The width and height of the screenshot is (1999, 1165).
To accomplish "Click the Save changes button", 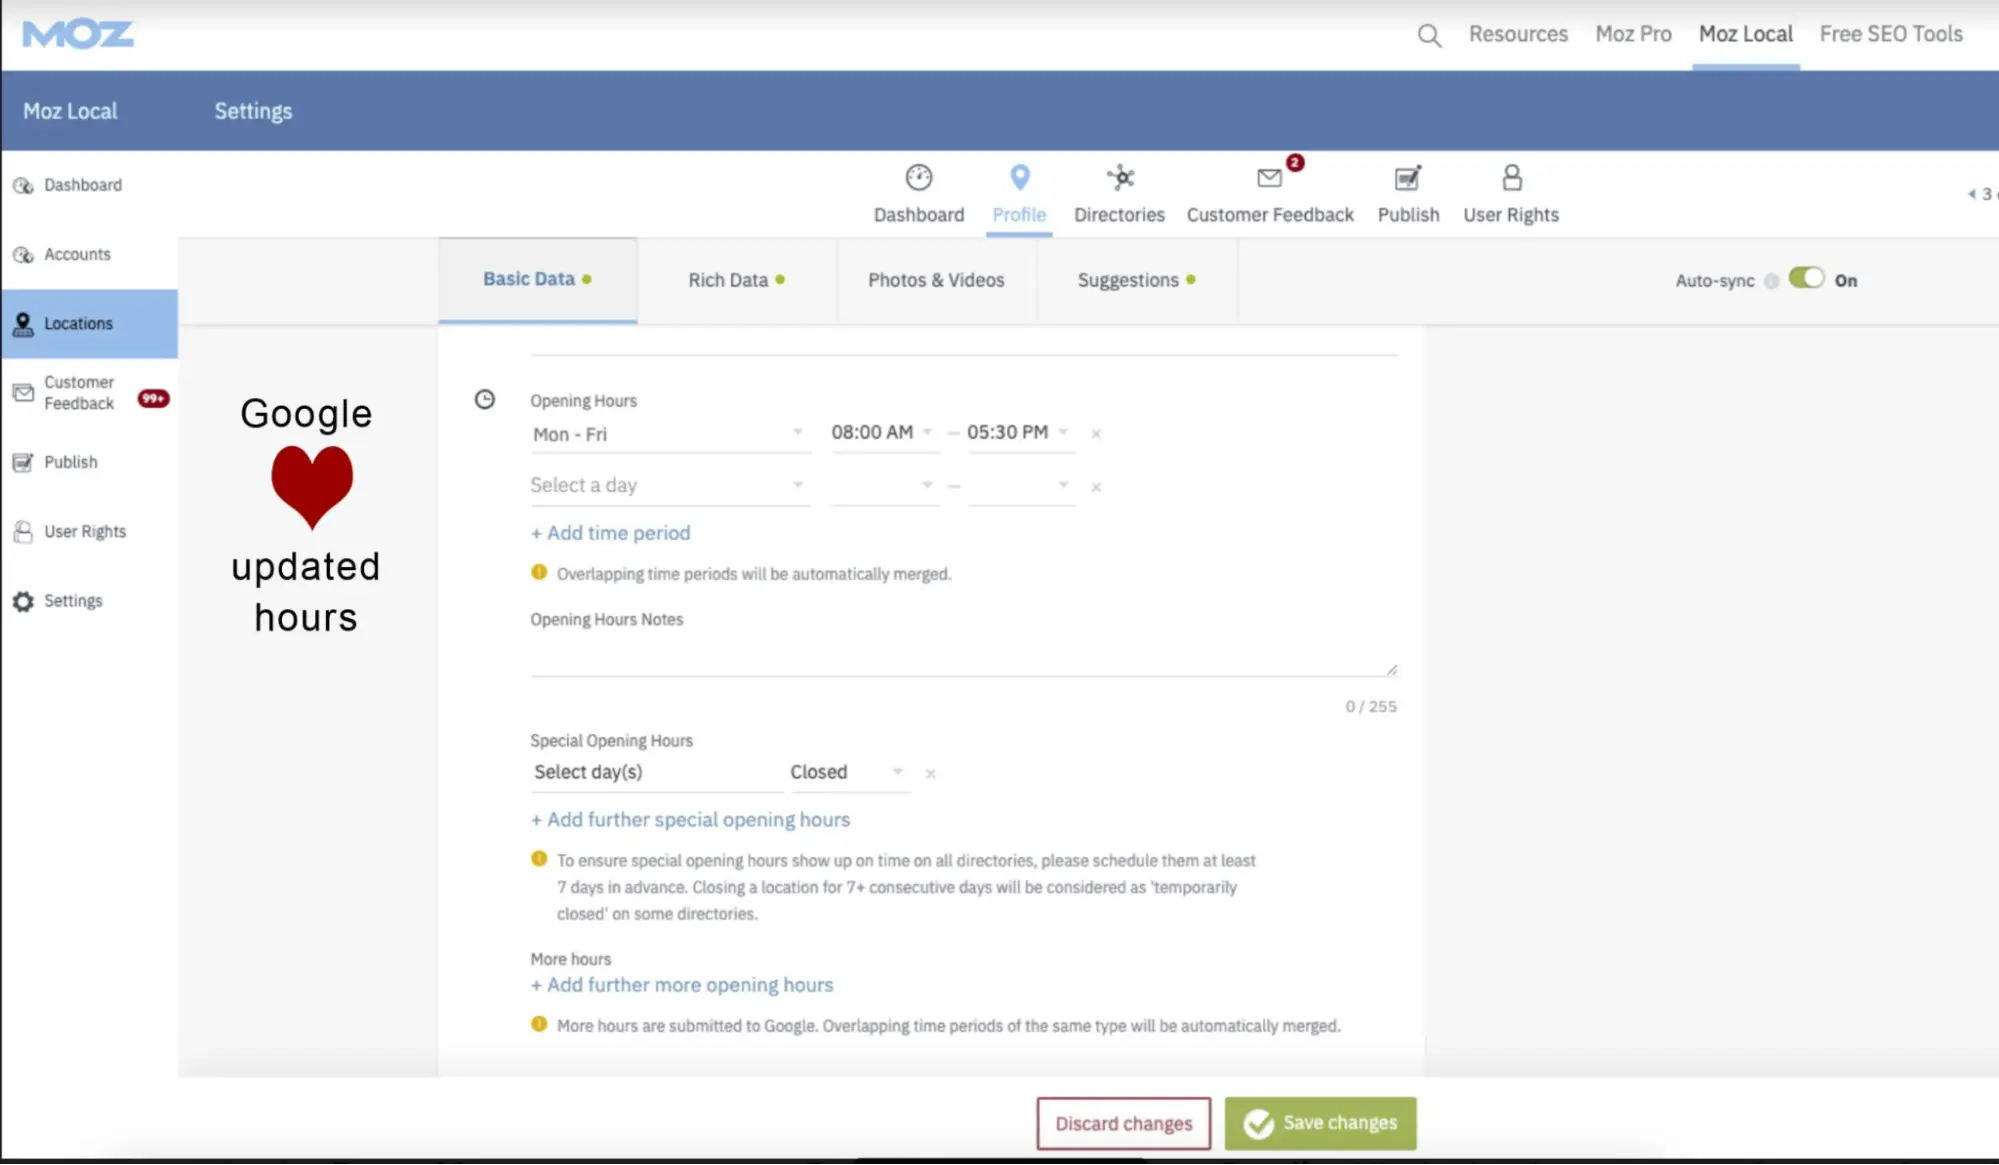I will pos(1319,1123).
